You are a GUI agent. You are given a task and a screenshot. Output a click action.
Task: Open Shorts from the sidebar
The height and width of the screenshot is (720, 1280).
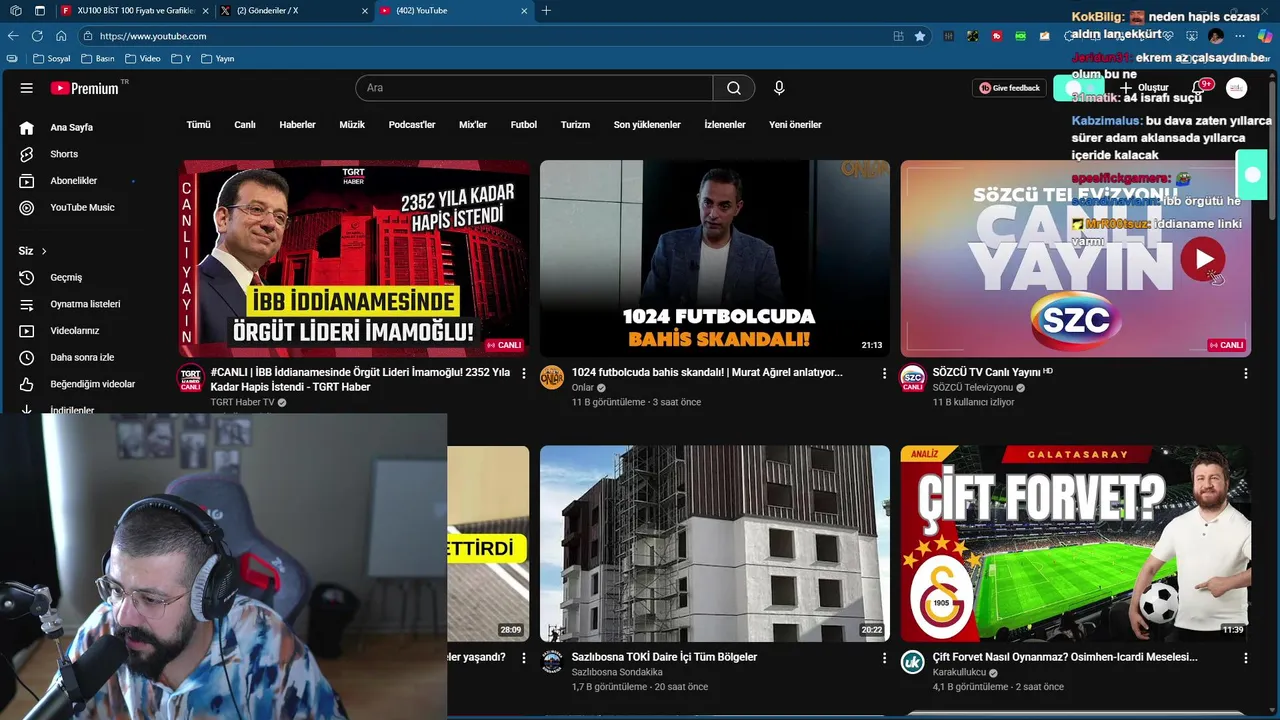click(64, 154)
